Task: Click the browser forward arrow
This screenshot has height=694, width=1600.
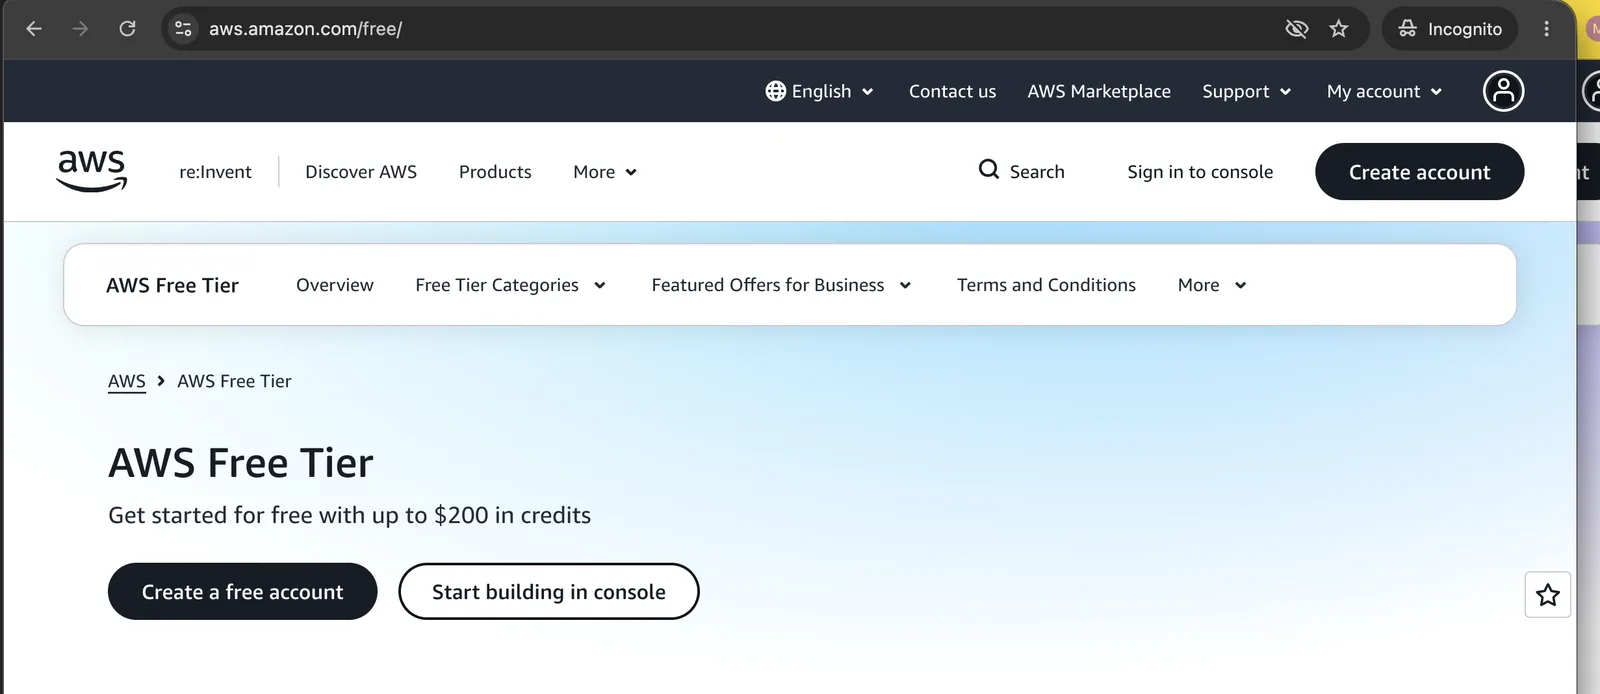Action: coord(80,29)
